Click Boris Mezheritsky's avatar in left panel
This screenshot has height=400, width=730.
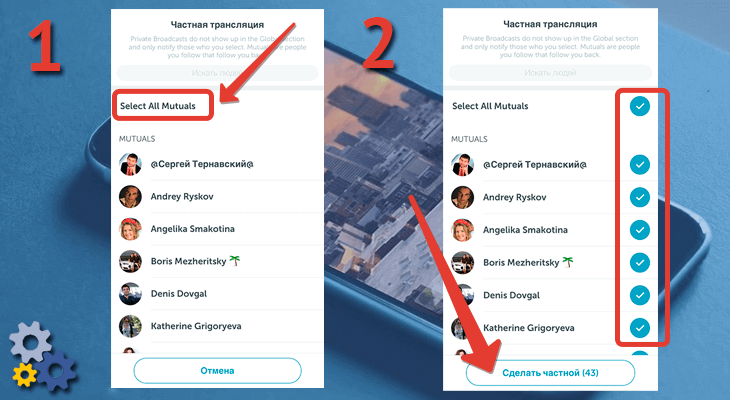point(130,261)
